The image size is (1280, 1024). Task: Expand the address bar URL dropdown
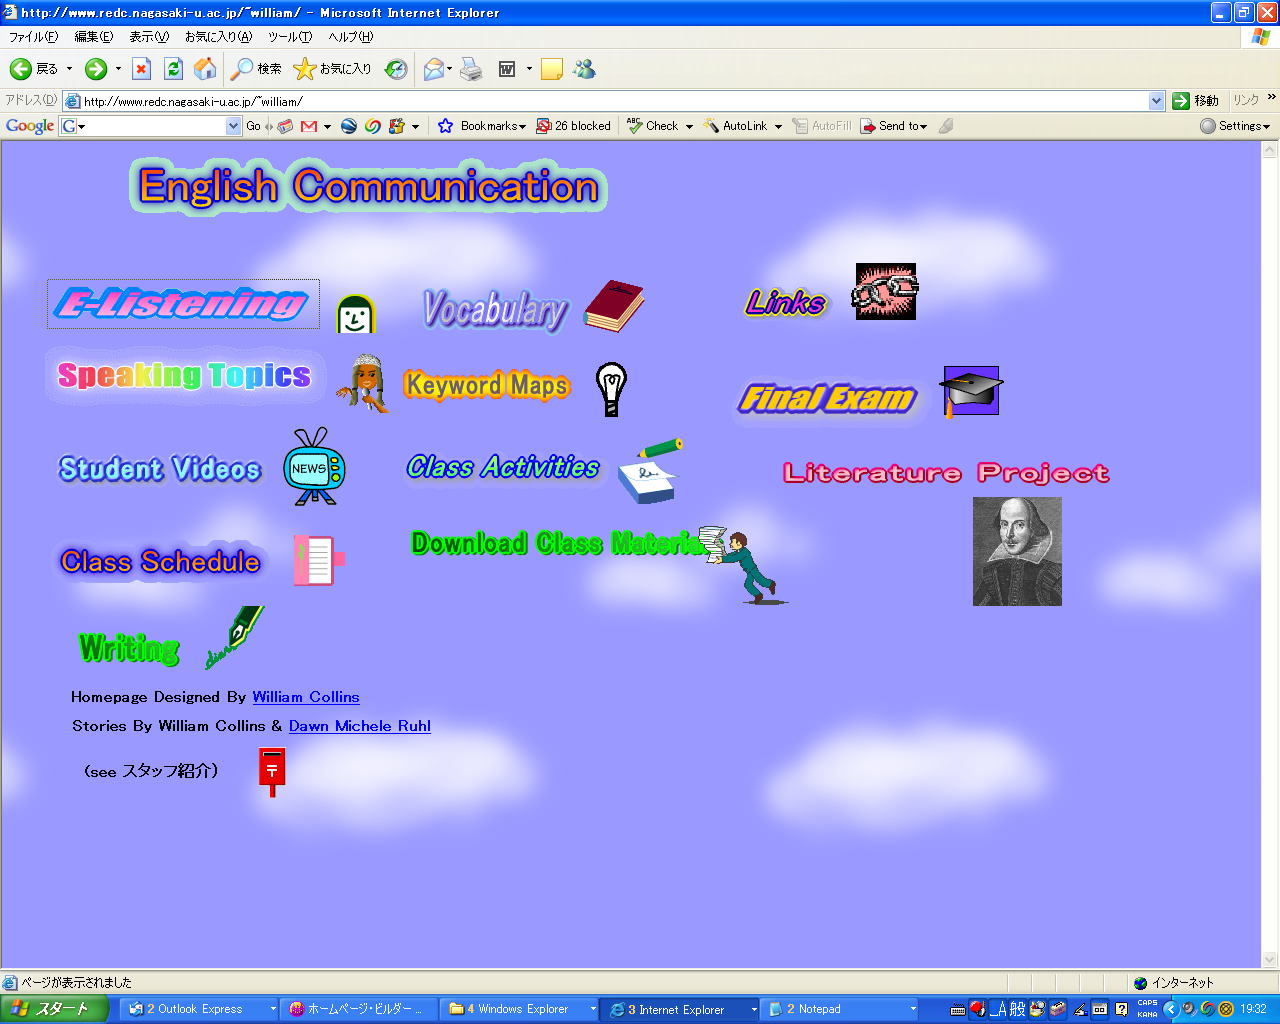pyautogui.click(x=1156, y=101)
